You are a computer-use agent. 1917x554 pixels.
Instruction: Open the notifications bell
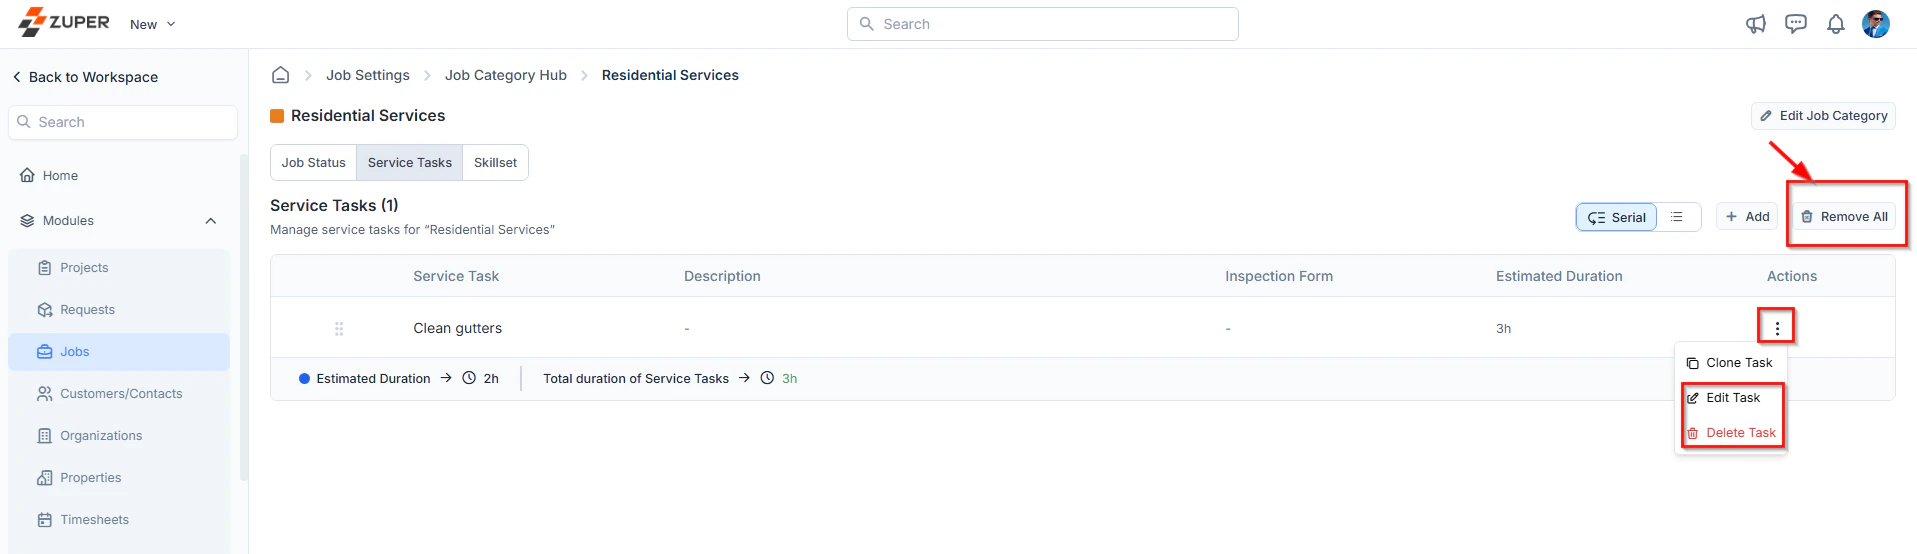(x=1836, y=24)
